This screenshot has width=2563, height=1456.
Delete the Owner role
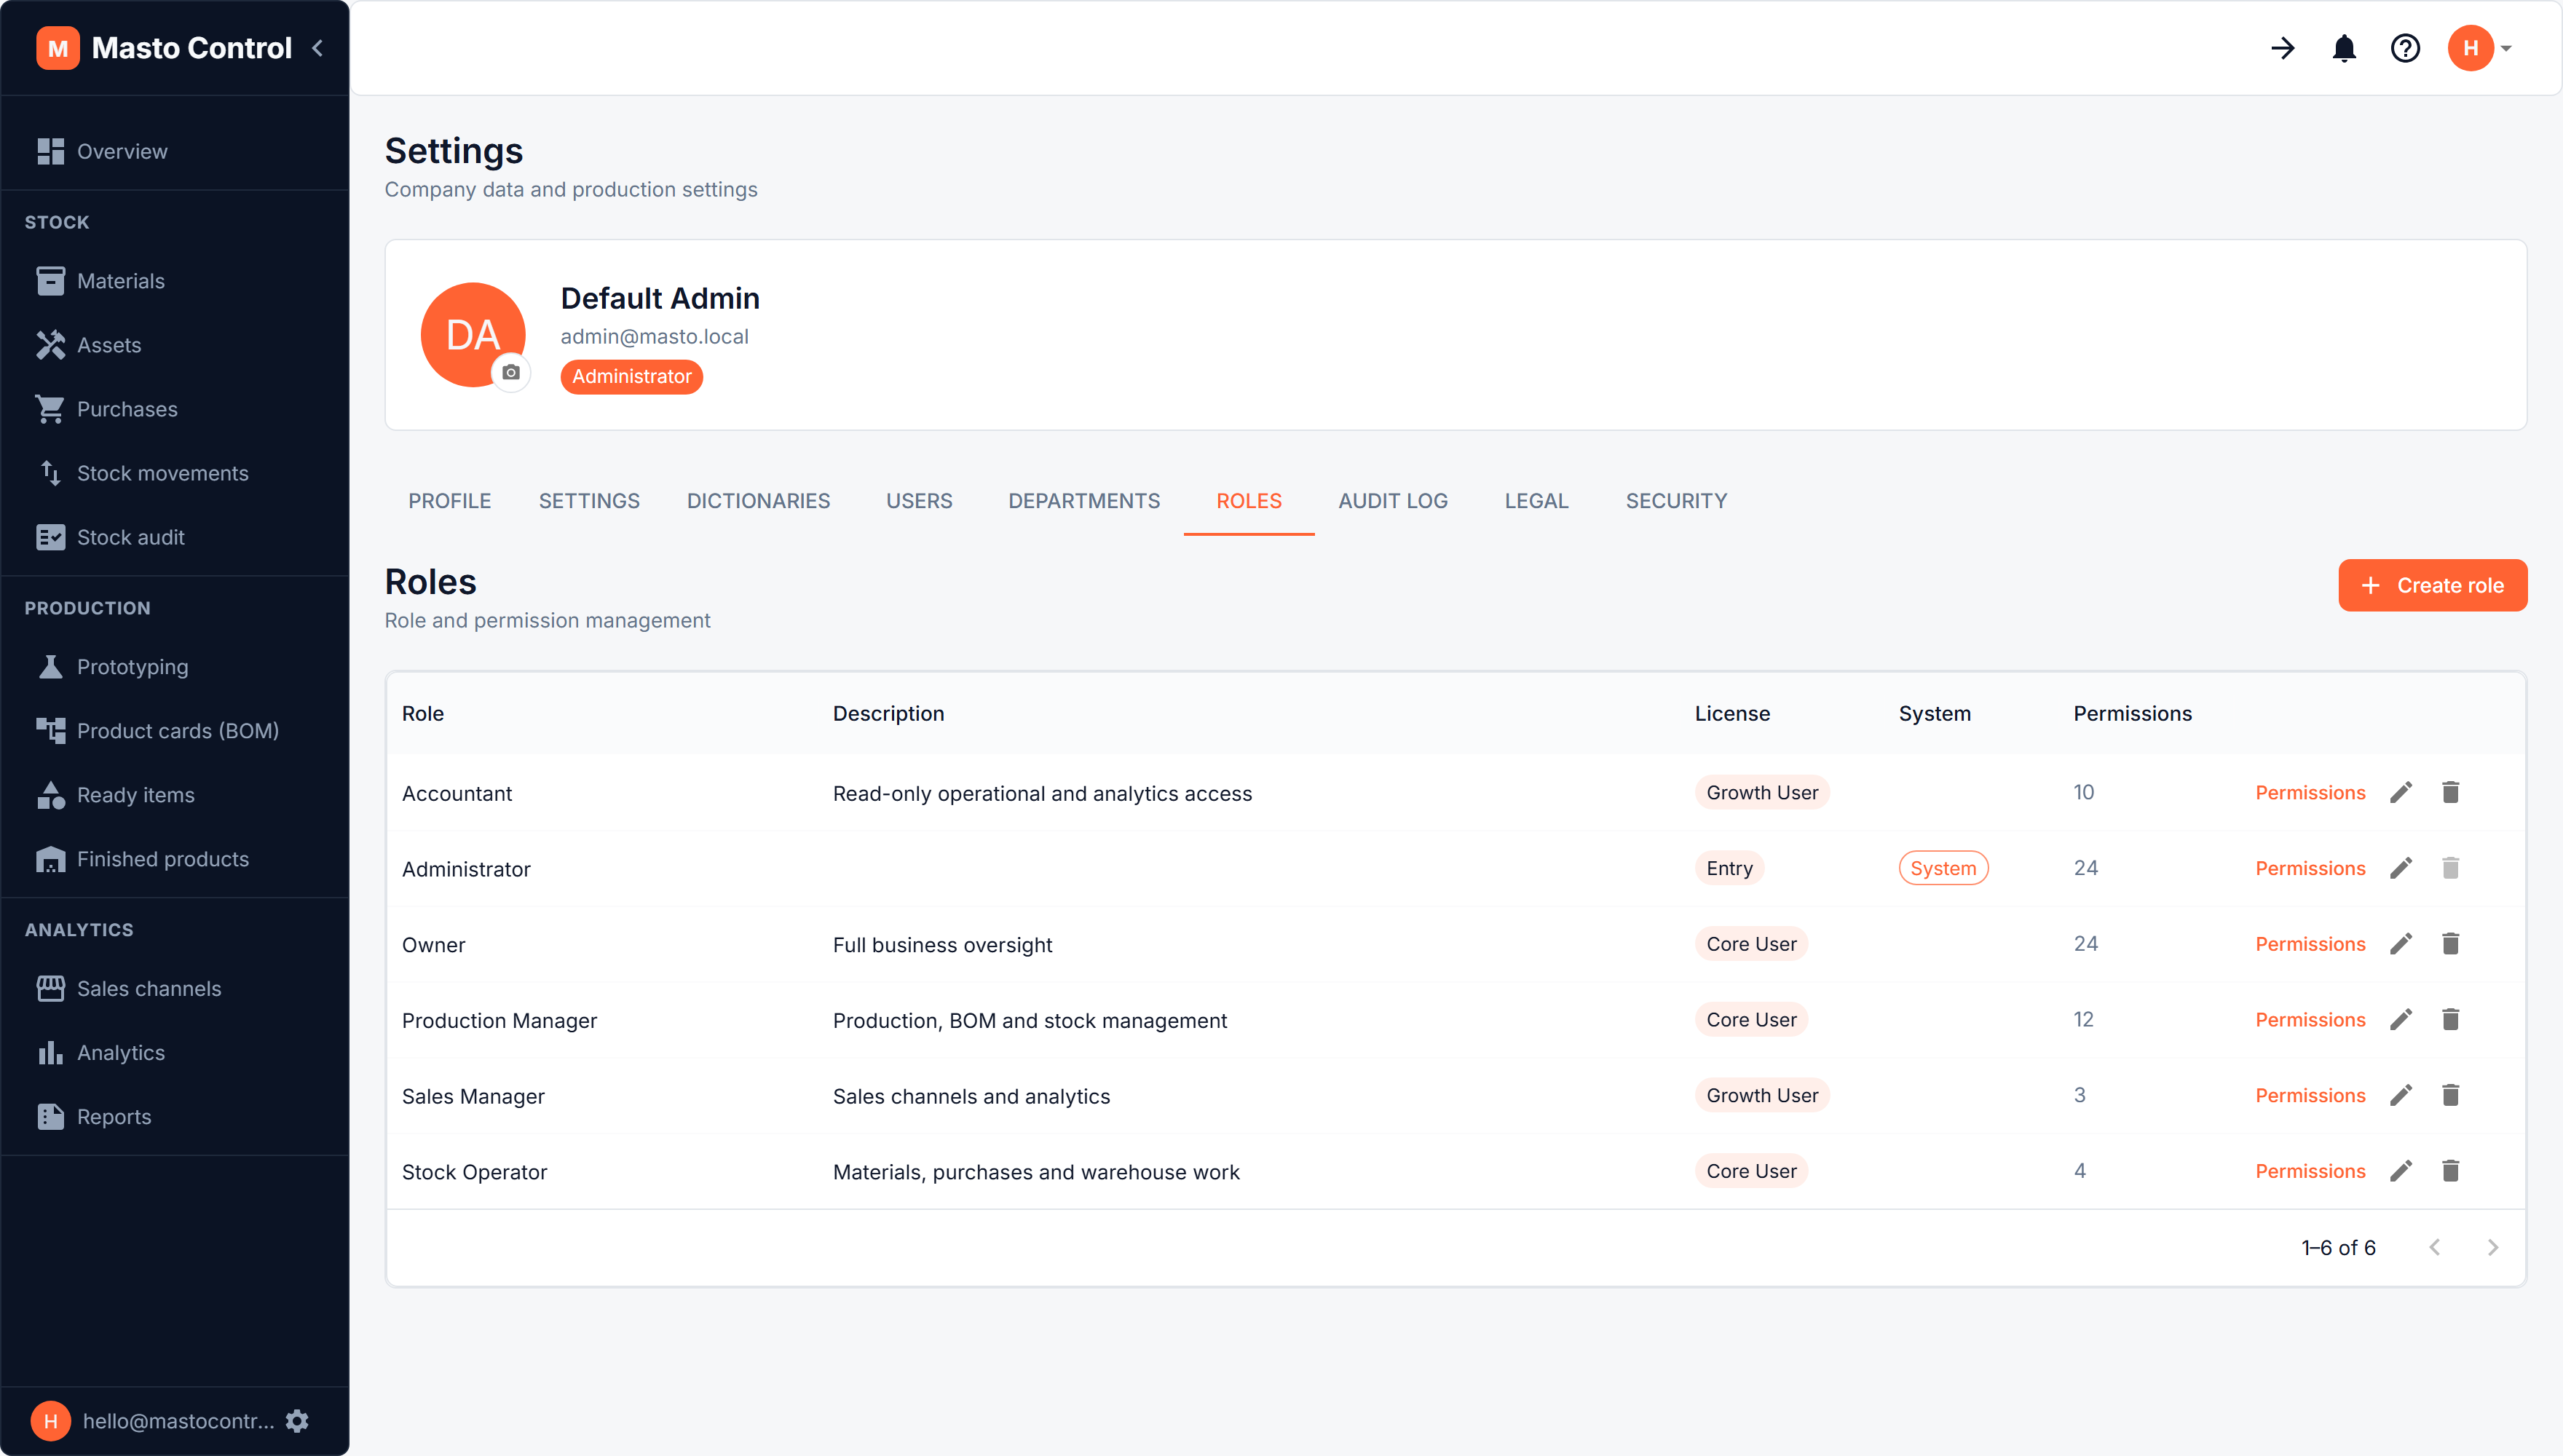click(2450, 944)
